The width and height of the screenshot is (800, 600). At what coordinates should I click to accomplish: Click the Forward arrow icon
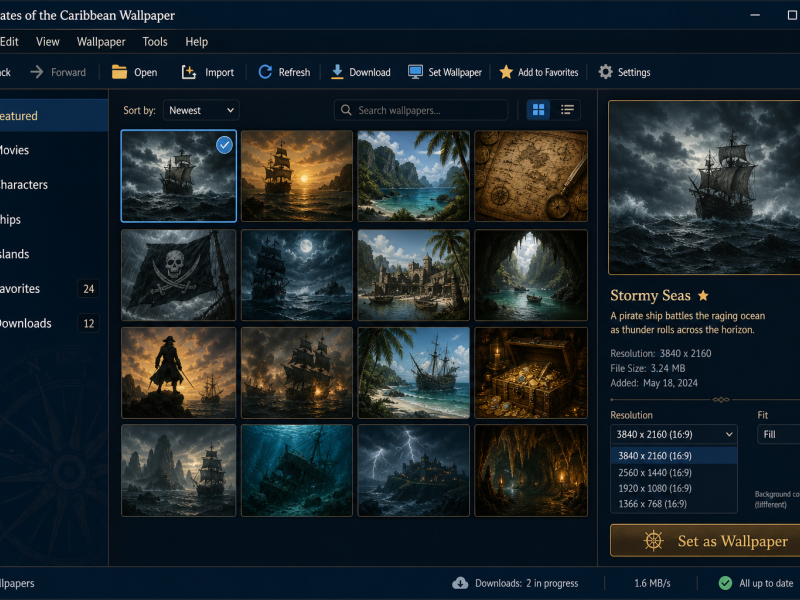(37, 72)
